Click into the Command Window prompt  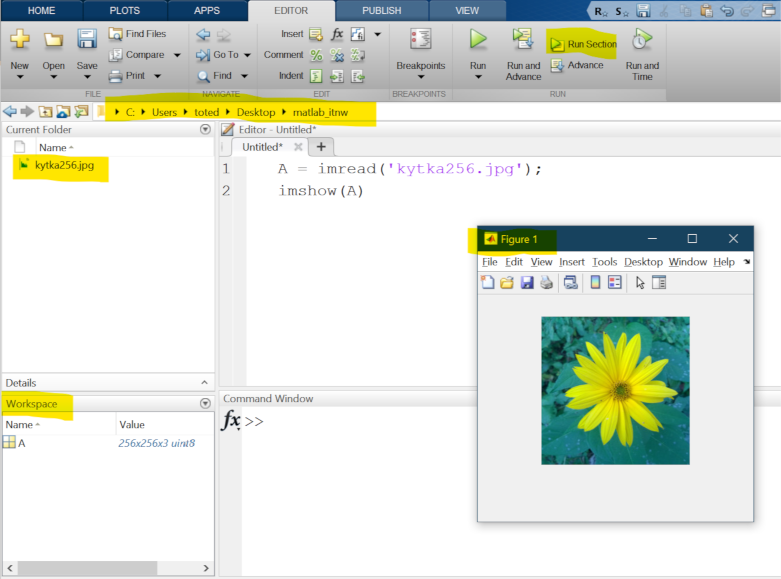click(400, 421)
